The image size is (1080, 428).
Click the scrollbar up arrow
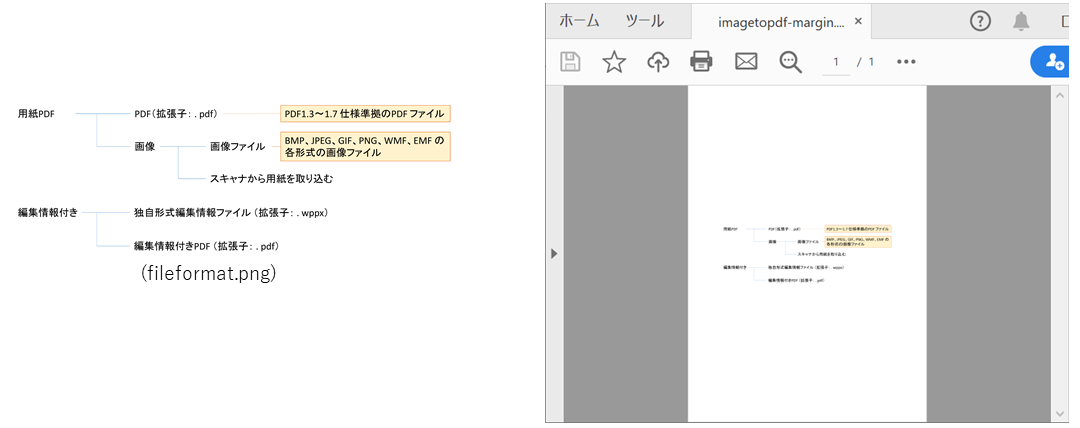(1059, 96)
